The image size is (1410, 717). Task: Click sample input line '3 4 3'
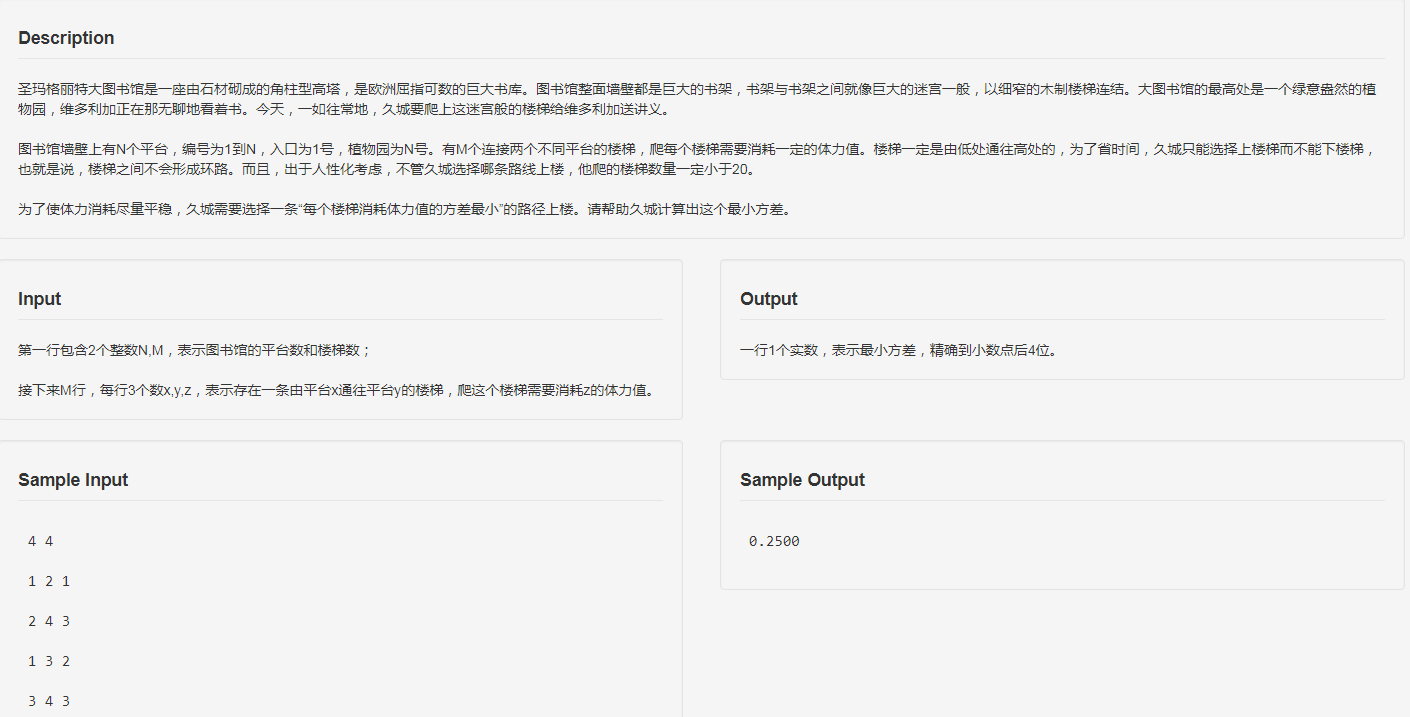click(49, 701)
